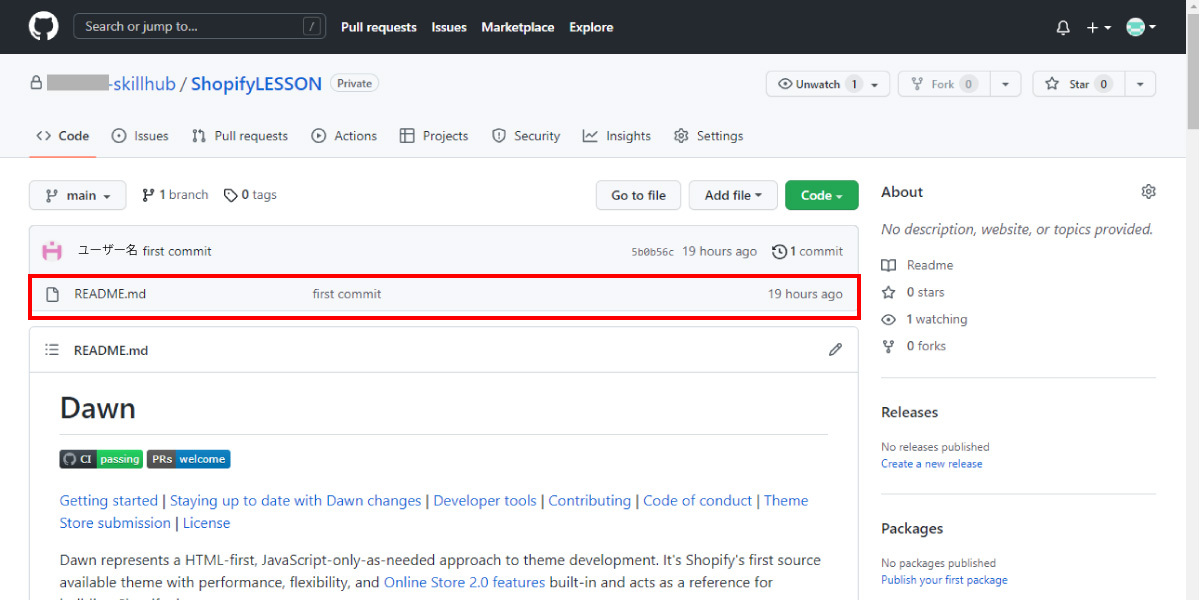Open the first commit message in header

(x=177, y=251)
